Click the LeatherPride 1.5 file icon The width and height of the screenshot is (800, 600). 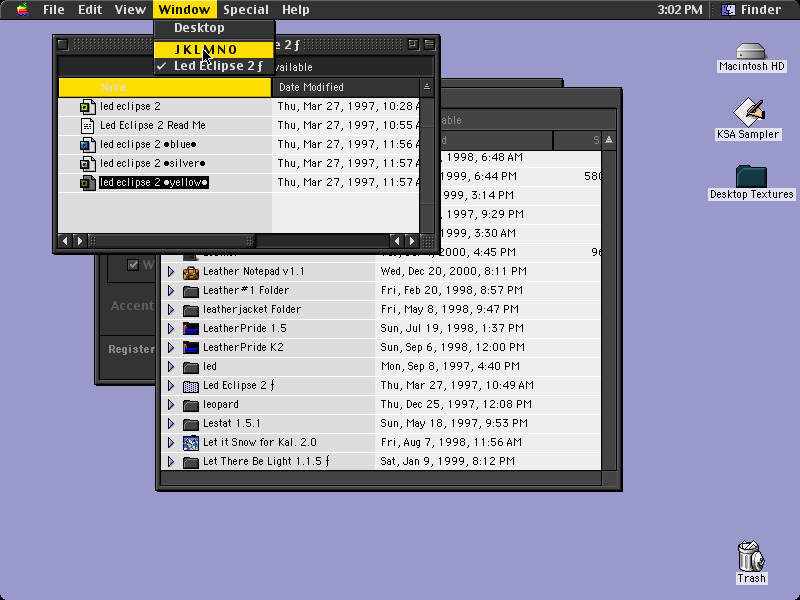[x=191, y=329]
